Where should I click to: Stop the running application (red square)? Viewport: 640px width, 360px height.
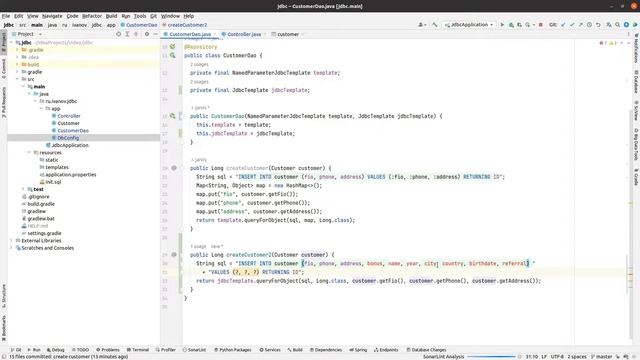tap(541, 25)
